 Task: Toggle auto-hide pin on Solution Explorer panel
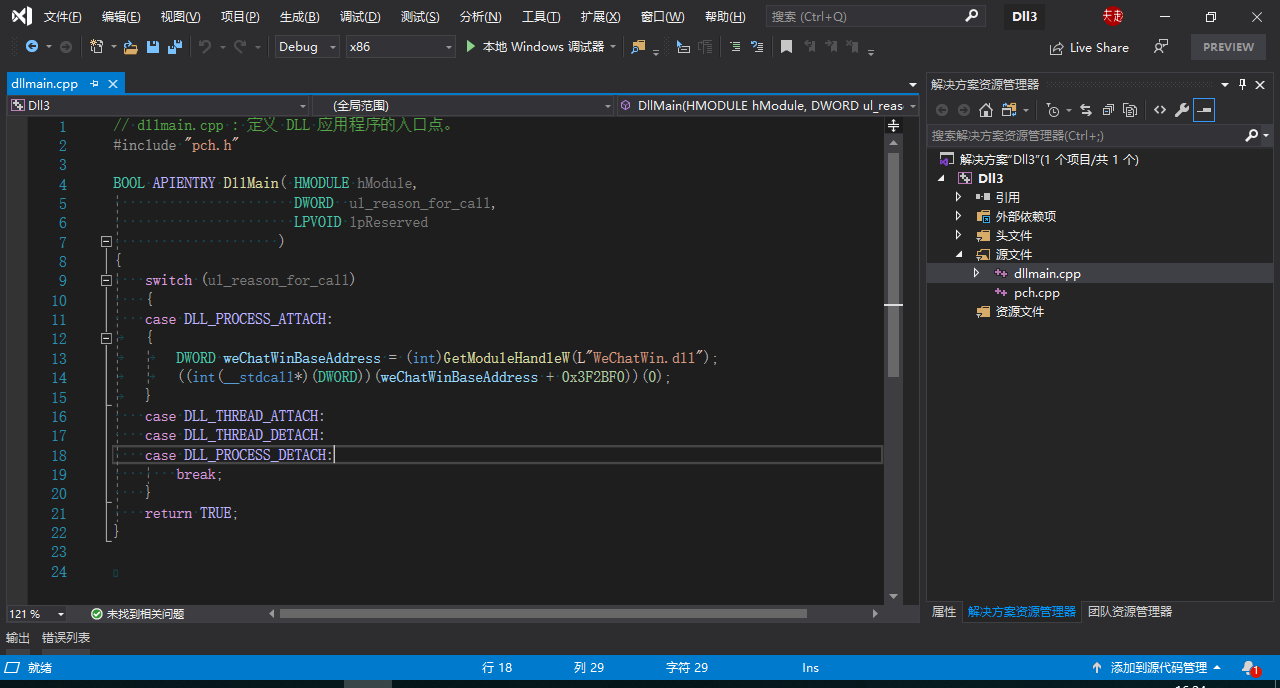(x=1243, y=84)
